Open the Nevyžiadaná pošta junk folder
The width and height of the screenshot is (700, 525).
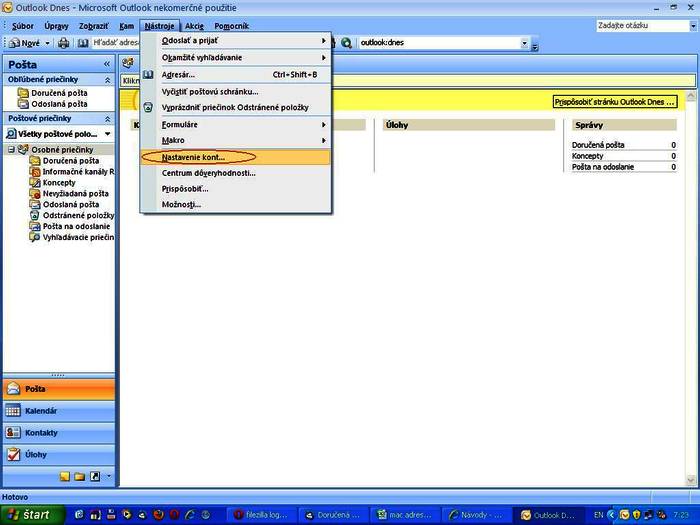point(75,193)
